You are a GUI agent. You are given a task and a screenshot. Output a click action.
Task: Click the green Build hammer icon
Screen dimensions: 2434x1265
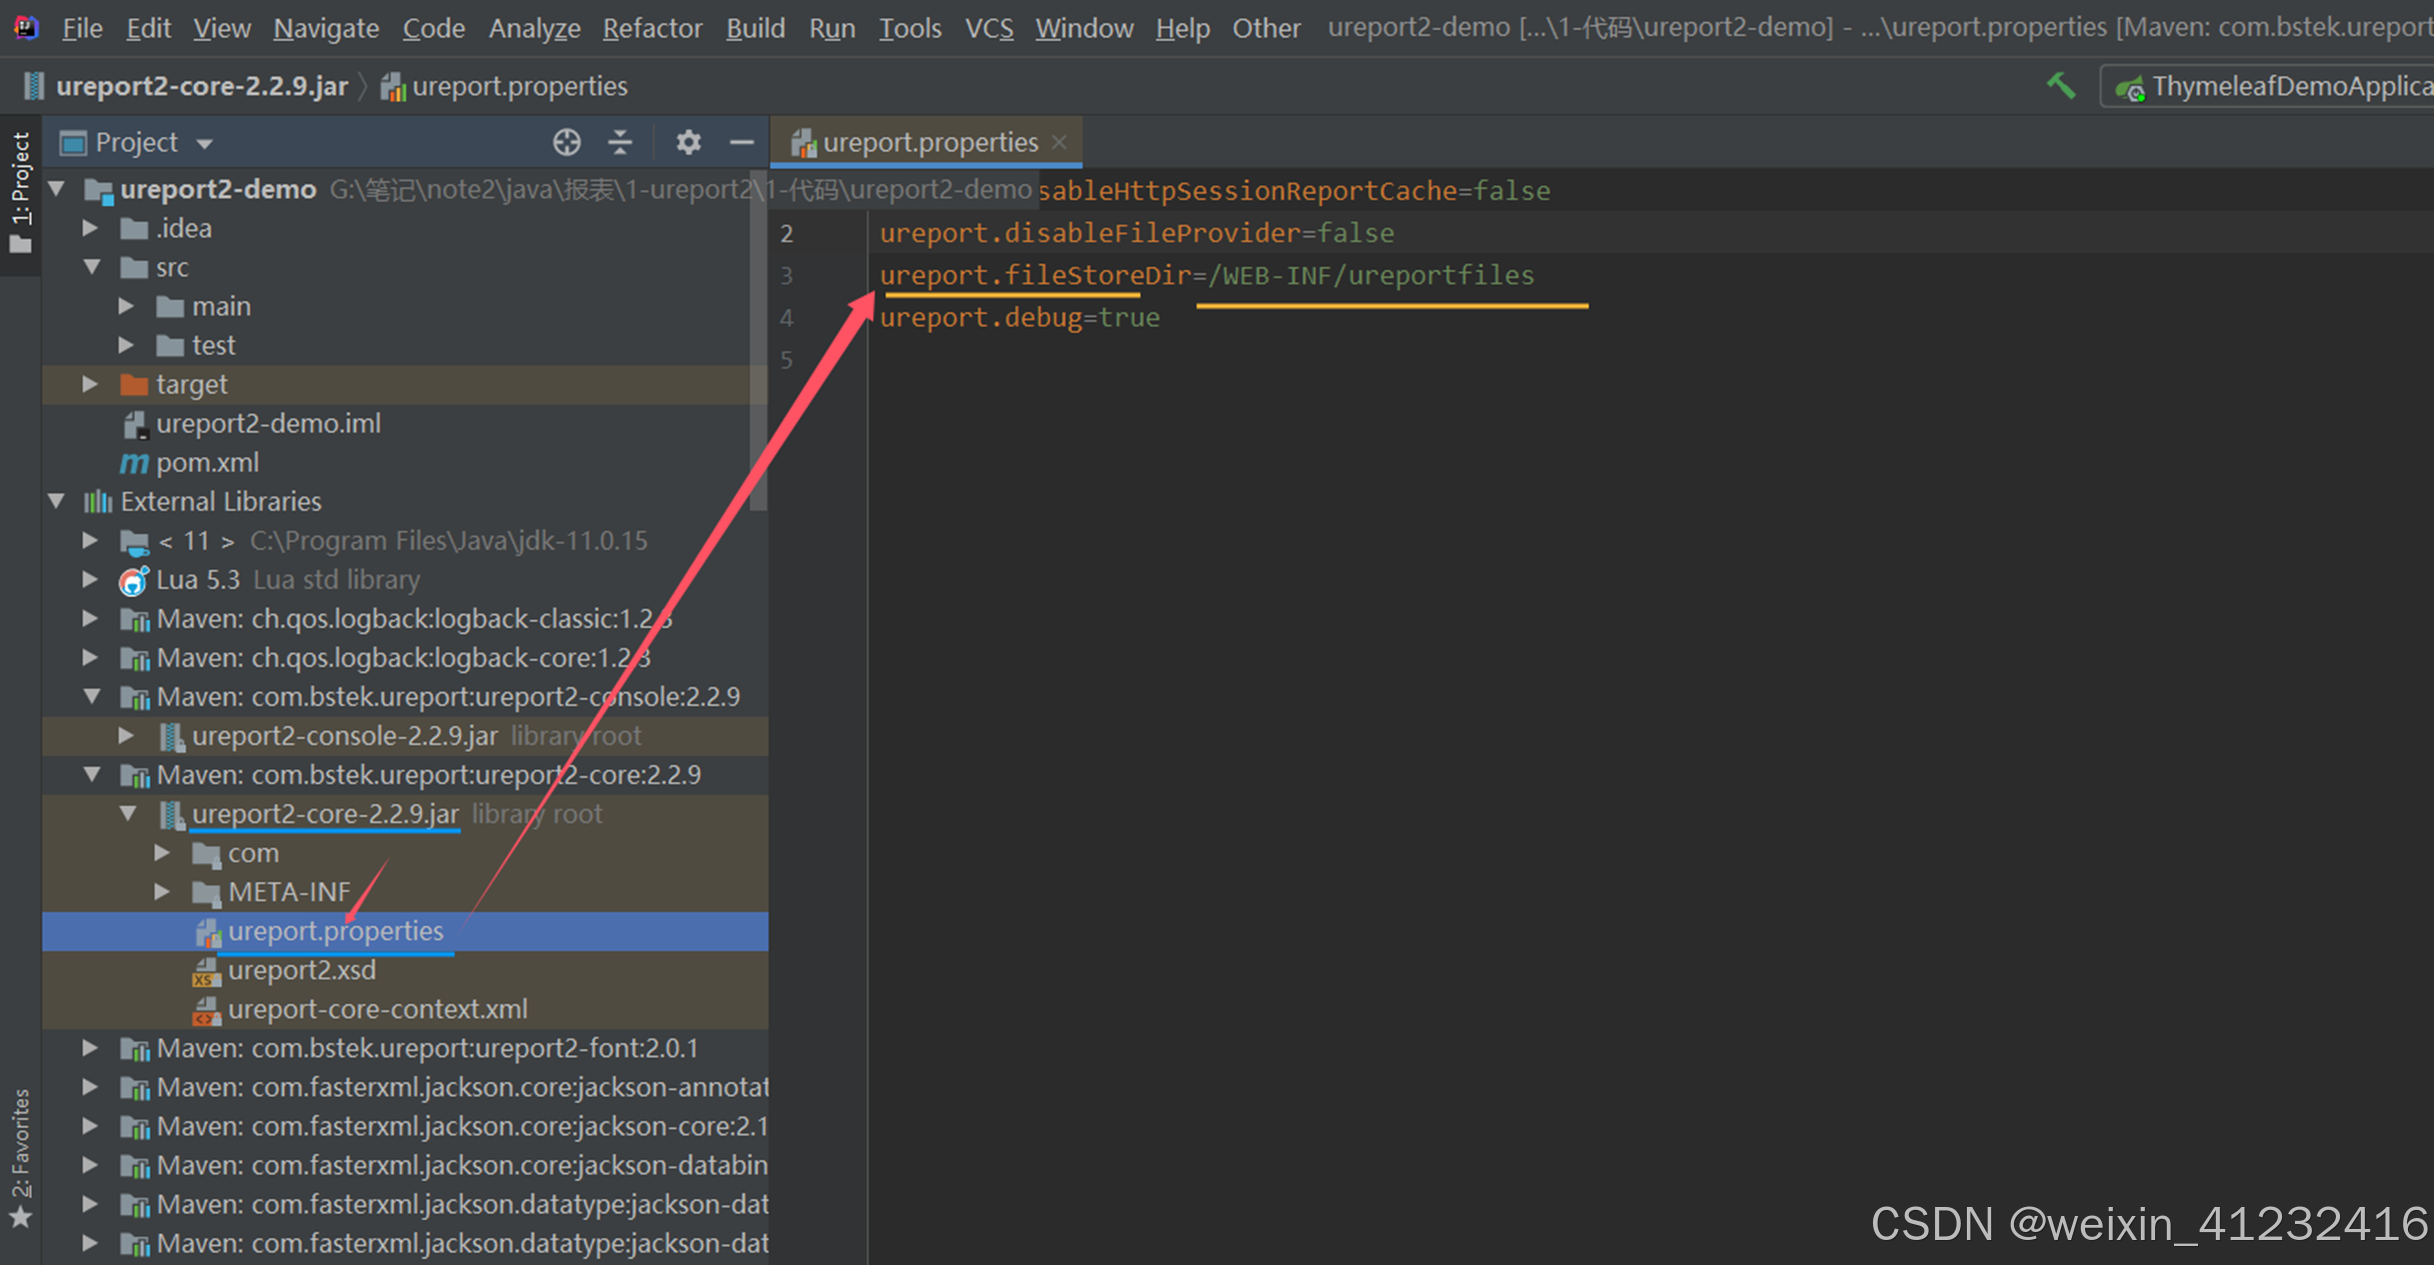pyautogui.click(x=2061, y=87)
